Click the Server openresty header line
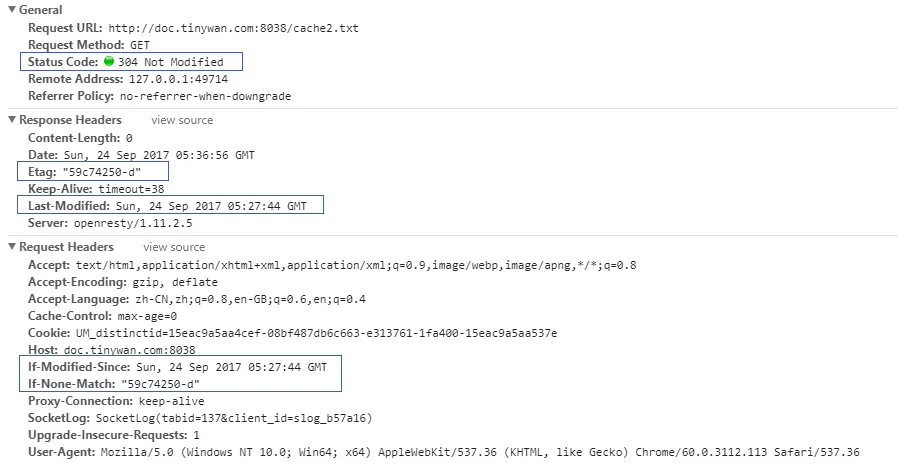The width and height of the screenshot is (898, 465). pyautogui.click(x=110, y=223)
